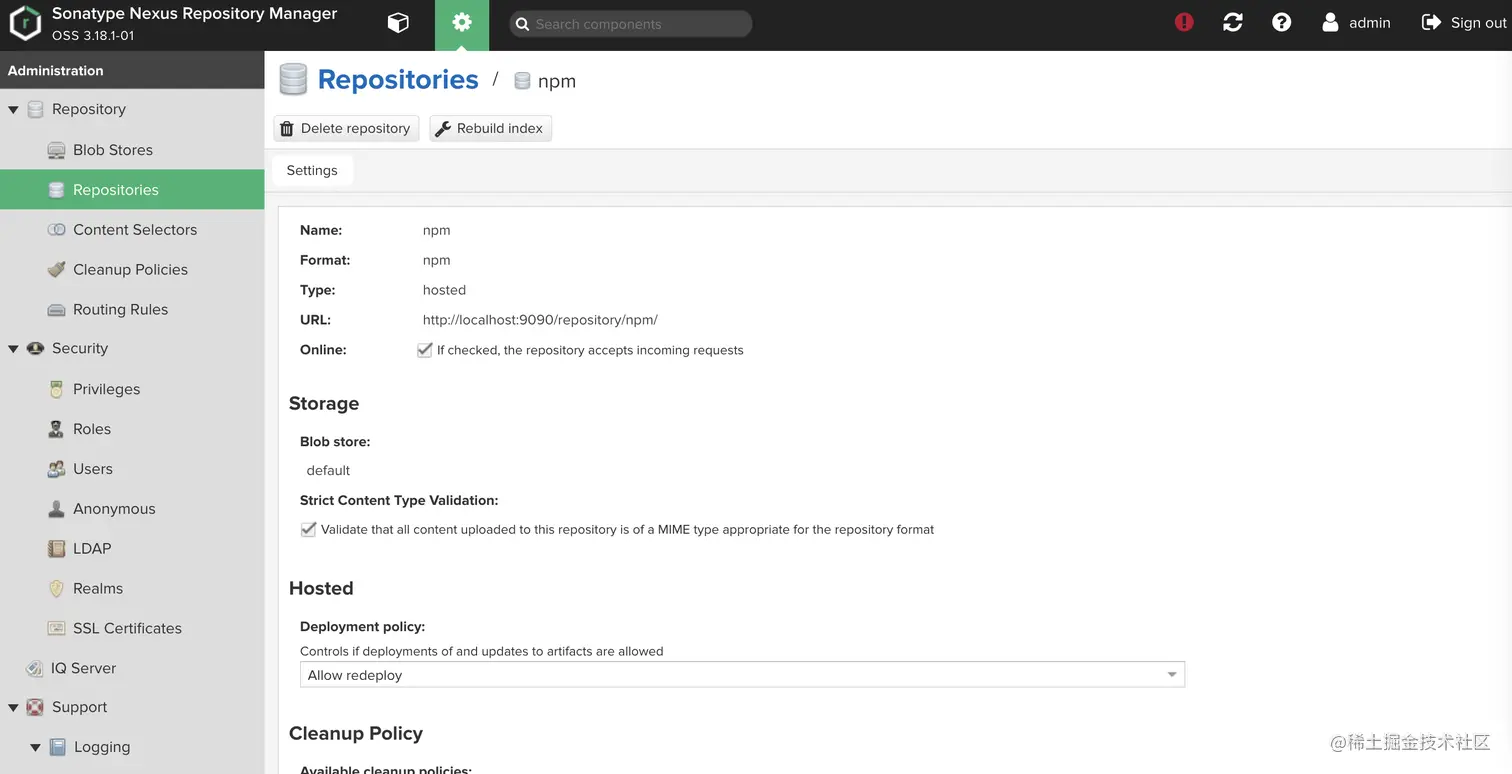This screenshot has width=1512, height=774.
Task: Open the Browse cube icon
Action: pos(398,23)
